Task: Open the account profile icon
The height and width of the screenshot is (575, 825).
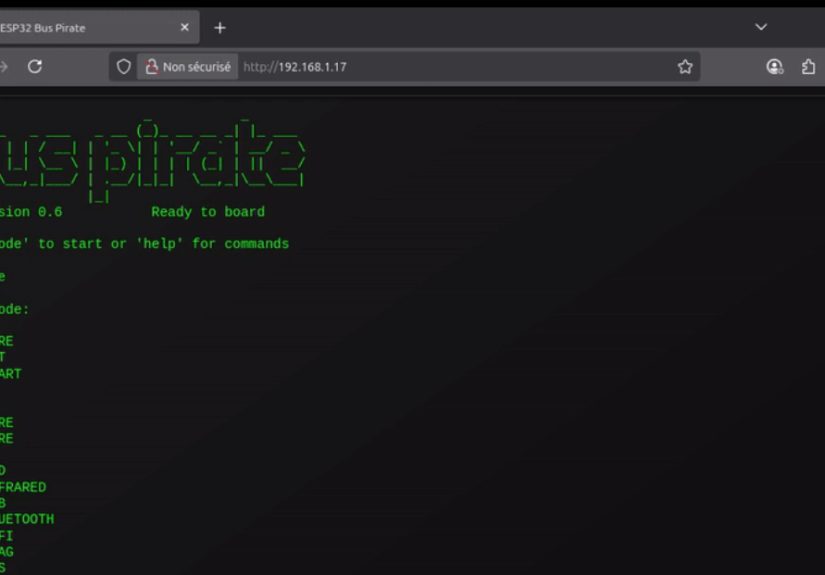Action: (x=774, y=67)
